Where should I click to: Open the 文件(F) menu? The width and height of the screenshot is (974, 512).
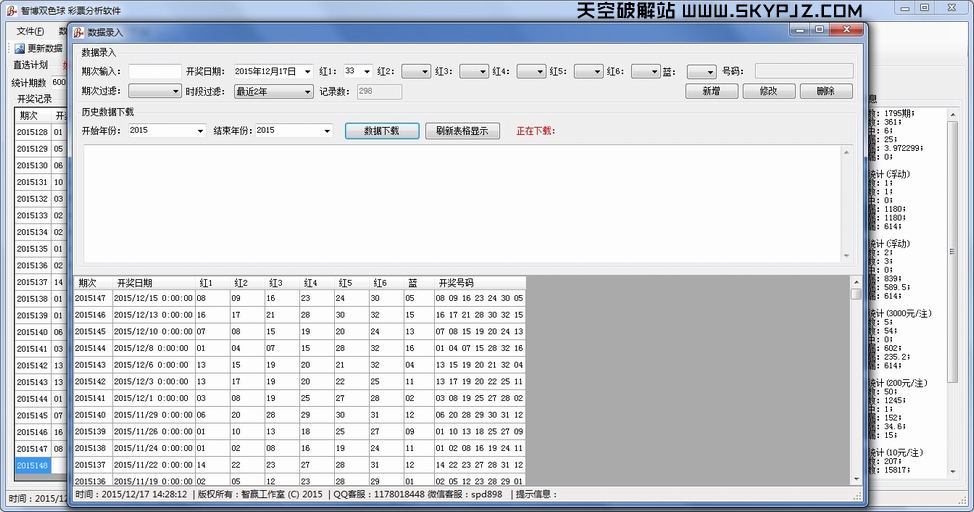30,31
